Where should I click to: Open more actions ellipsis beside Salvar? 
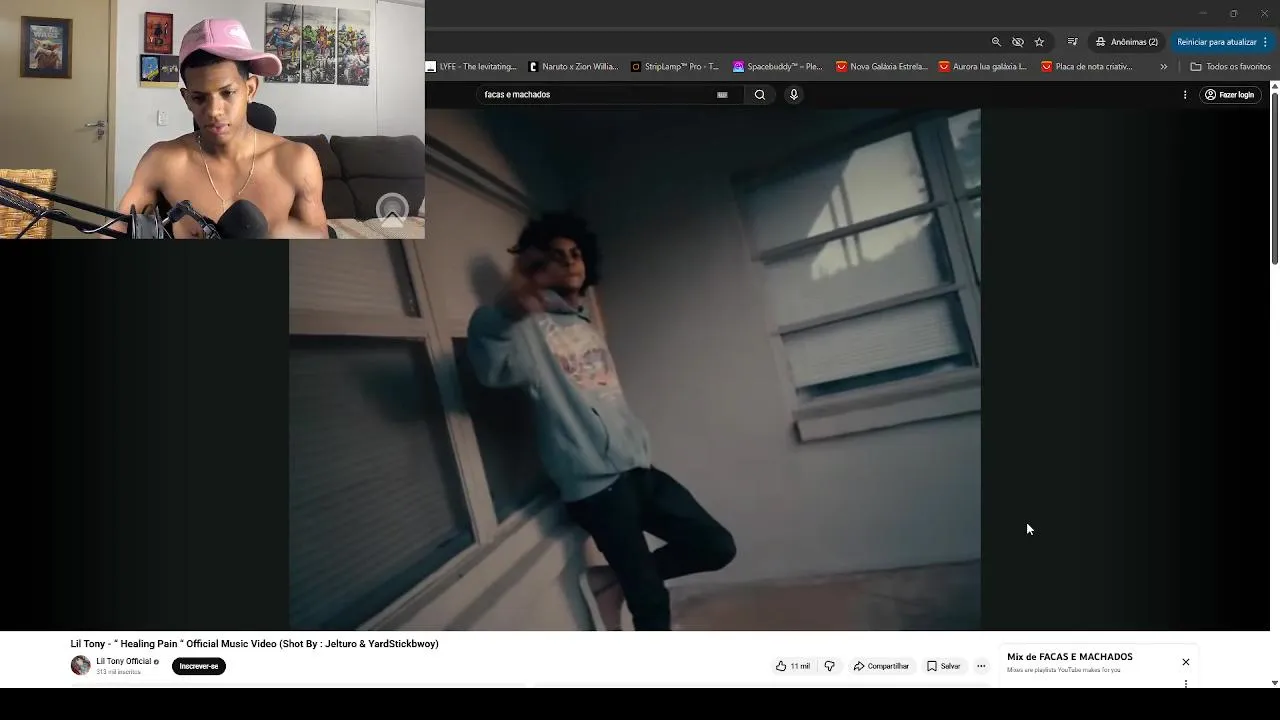(x=981, y=666)
